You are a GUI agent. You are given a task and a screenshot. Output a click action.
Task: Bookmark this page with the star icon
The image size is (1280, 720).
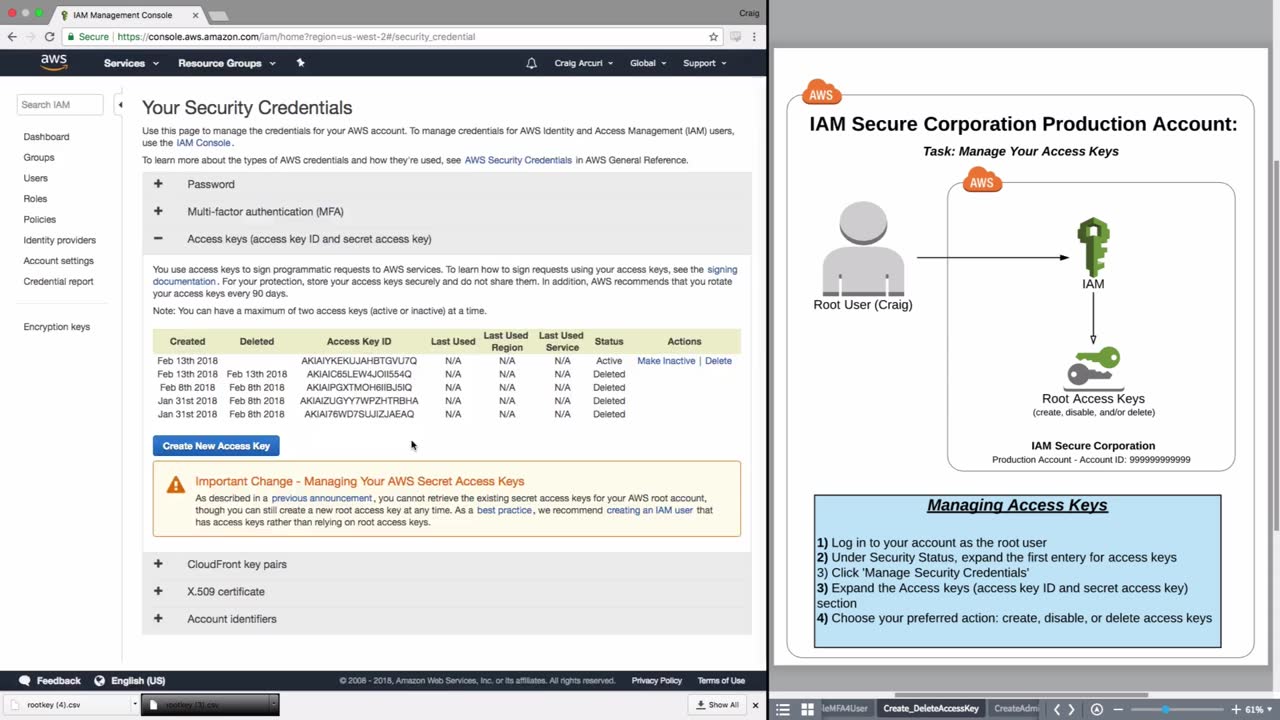[x=713, y=37]
